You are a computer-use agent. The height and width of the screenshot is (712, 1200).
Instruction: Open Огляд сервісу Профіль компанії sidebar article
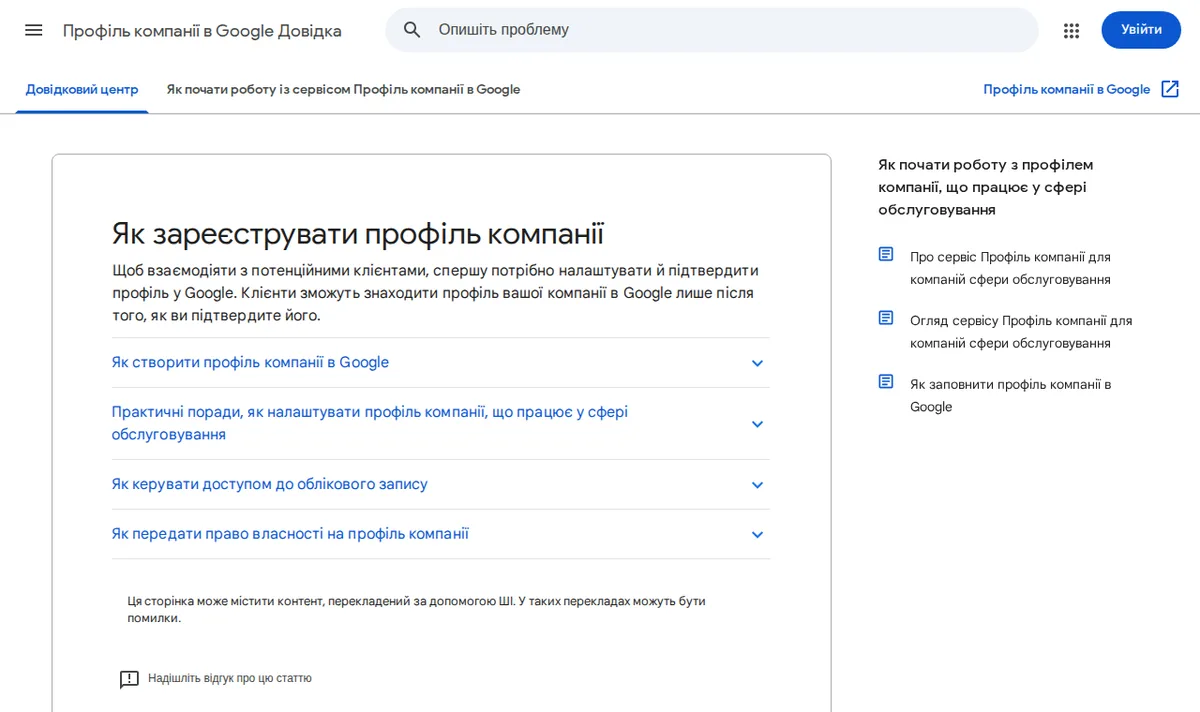(1021, 332)
